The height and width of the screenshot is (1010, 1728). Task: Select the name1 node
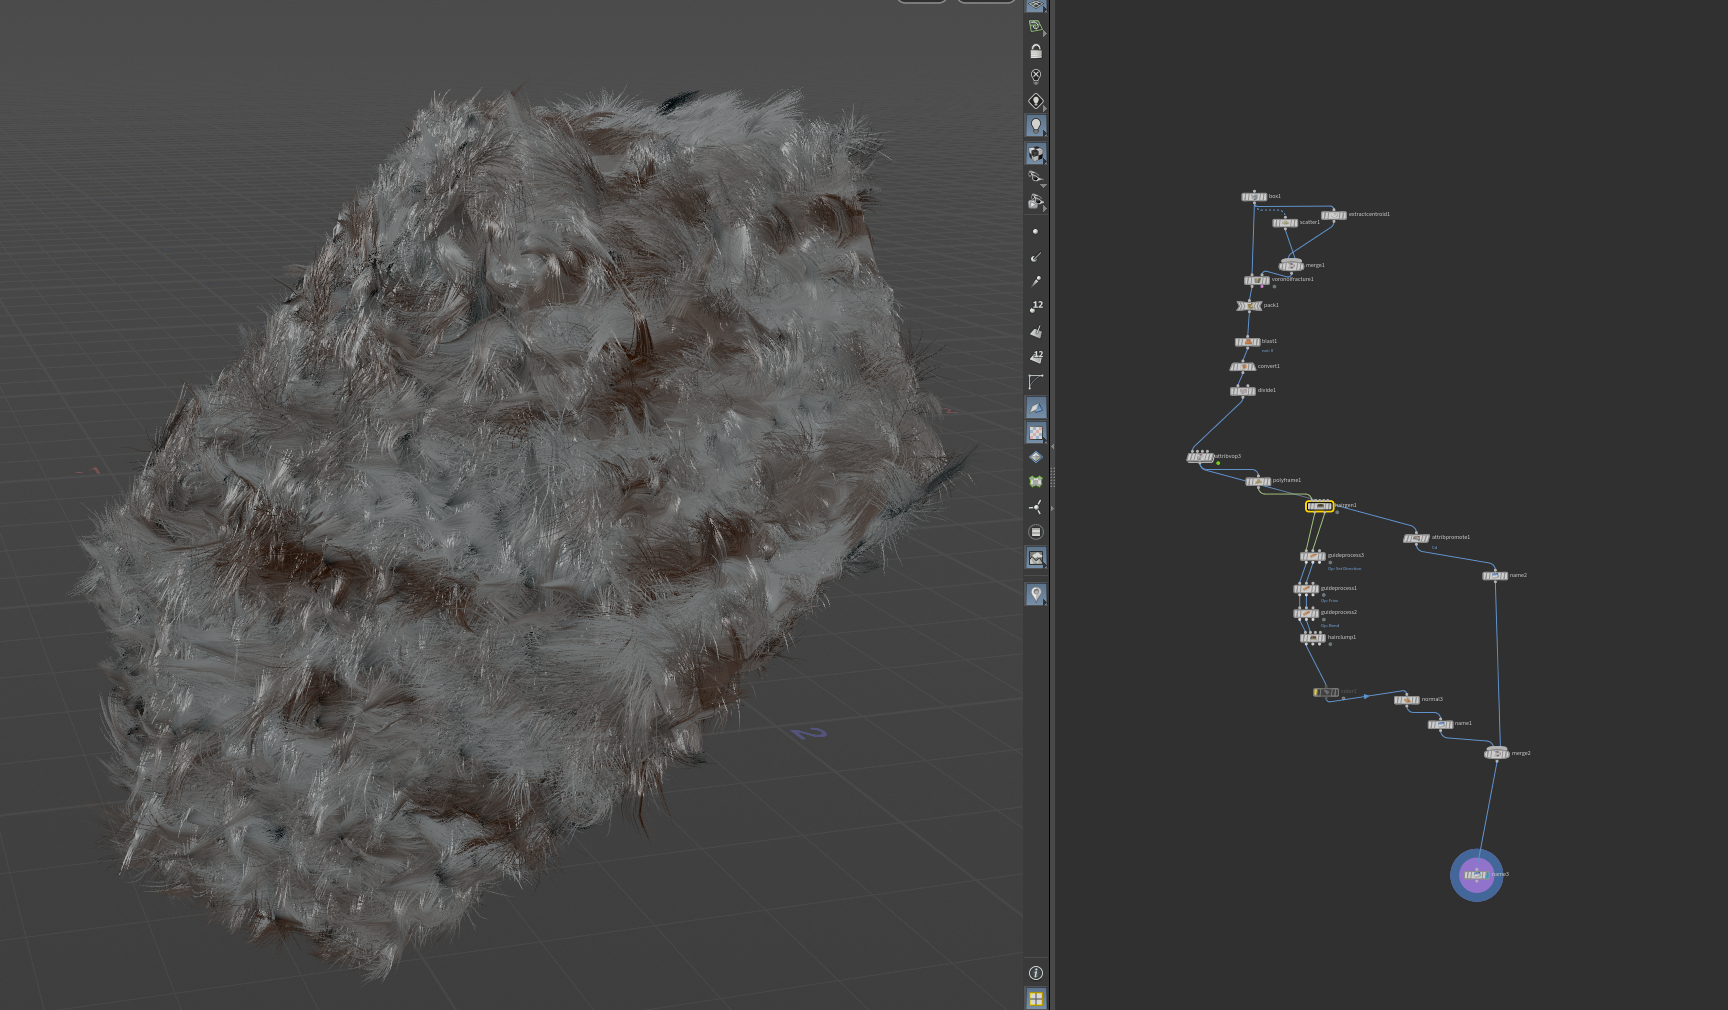click(x=1440, y=724)
